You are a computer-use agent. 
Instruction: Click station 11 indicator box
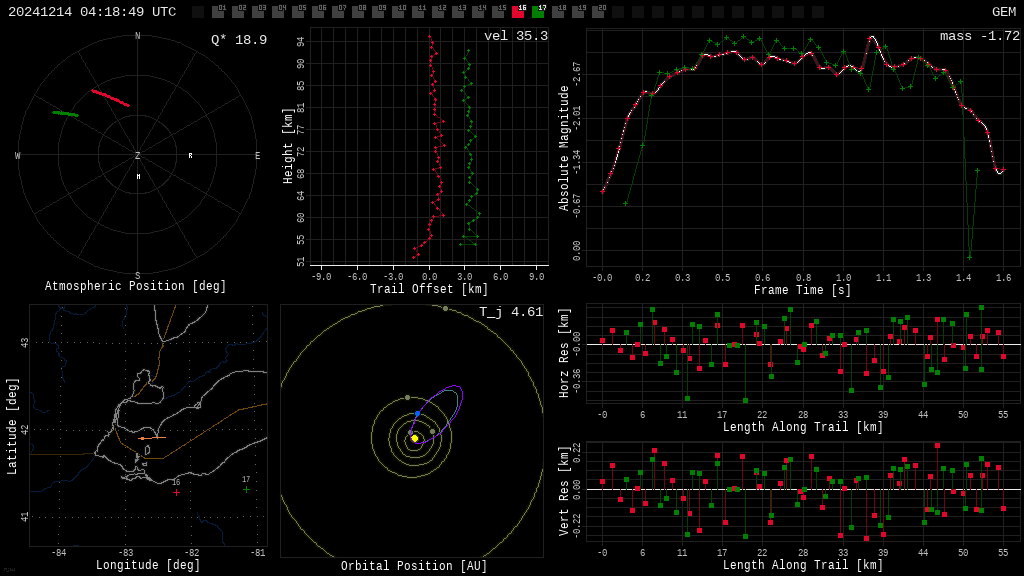click(x=418, y=12)
